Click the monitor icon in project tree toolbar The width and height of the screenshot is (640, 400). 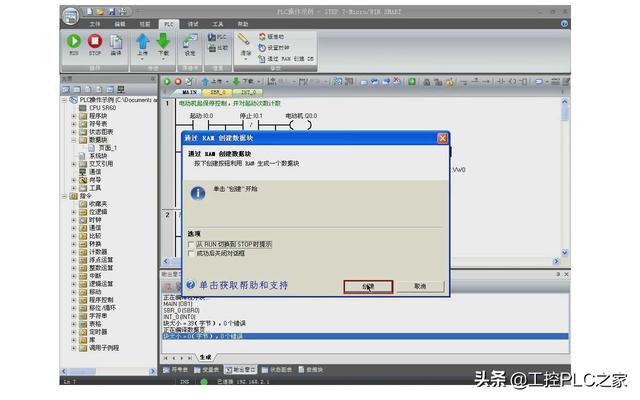(121, 89)
